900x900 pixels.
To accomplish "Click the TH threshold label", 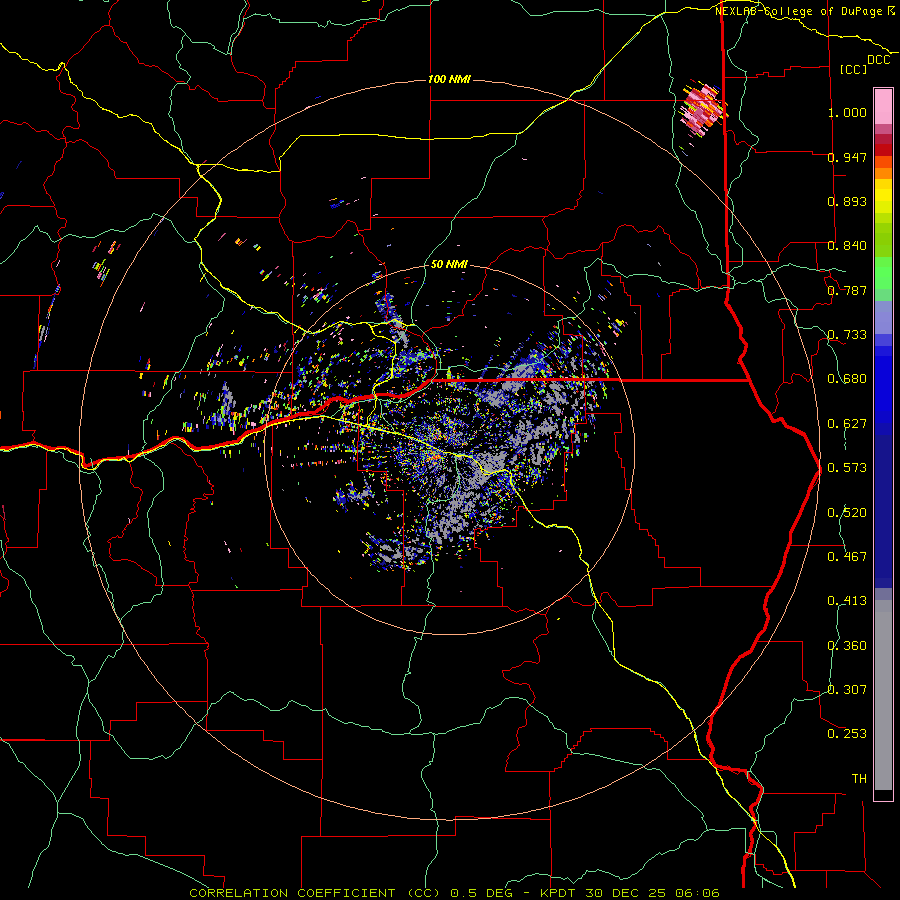I will point(859,779).
